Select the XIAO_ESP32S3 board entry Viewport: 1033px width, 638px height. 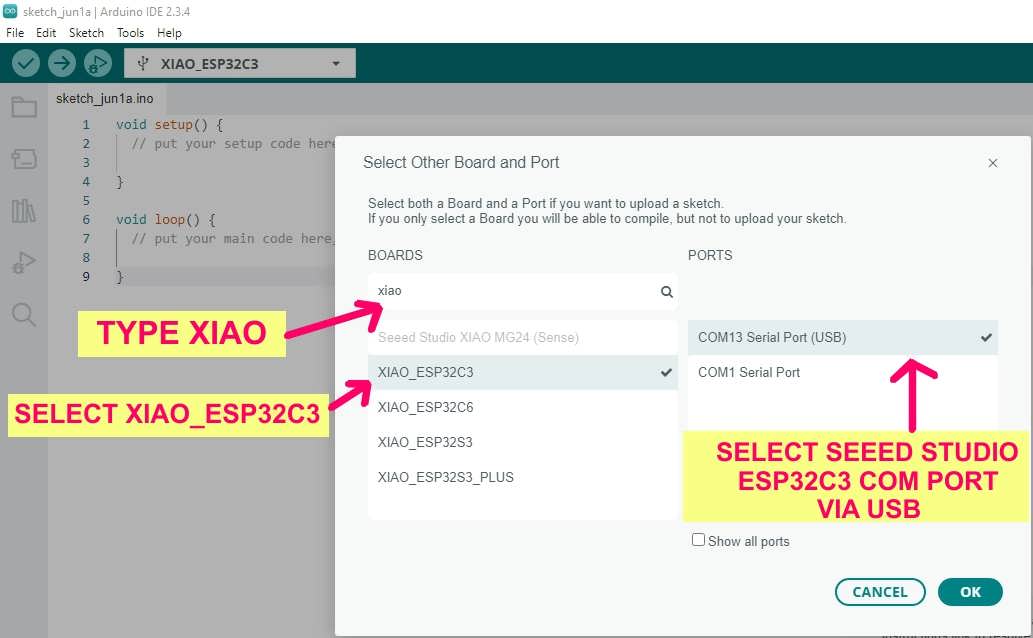coord(522,442)
